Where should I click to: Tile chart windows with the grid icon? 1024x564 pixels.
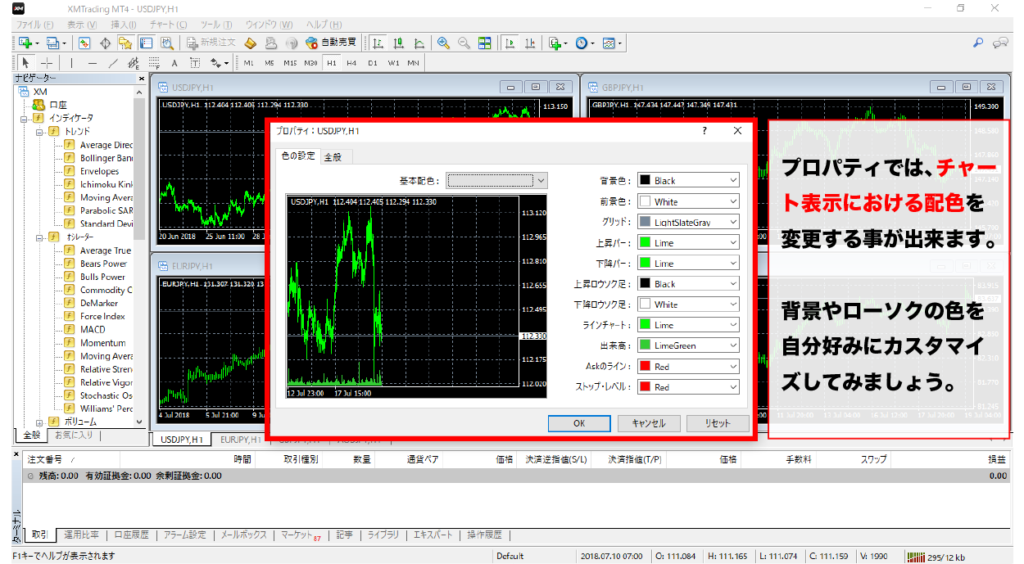(x=485, y=43)
